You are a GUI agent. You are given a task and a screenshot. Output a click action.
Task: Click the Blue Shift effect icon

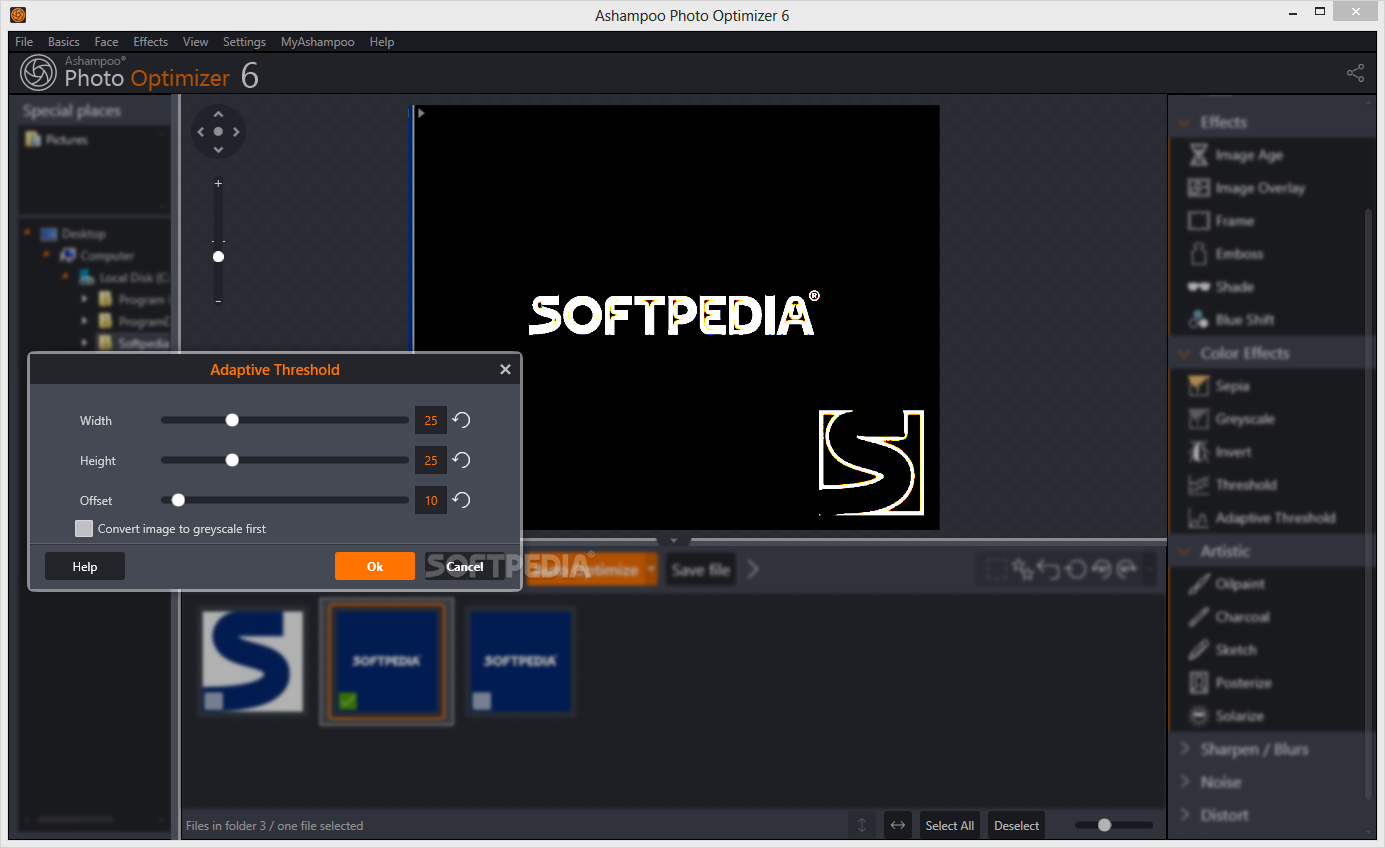tap(1198, 320)
